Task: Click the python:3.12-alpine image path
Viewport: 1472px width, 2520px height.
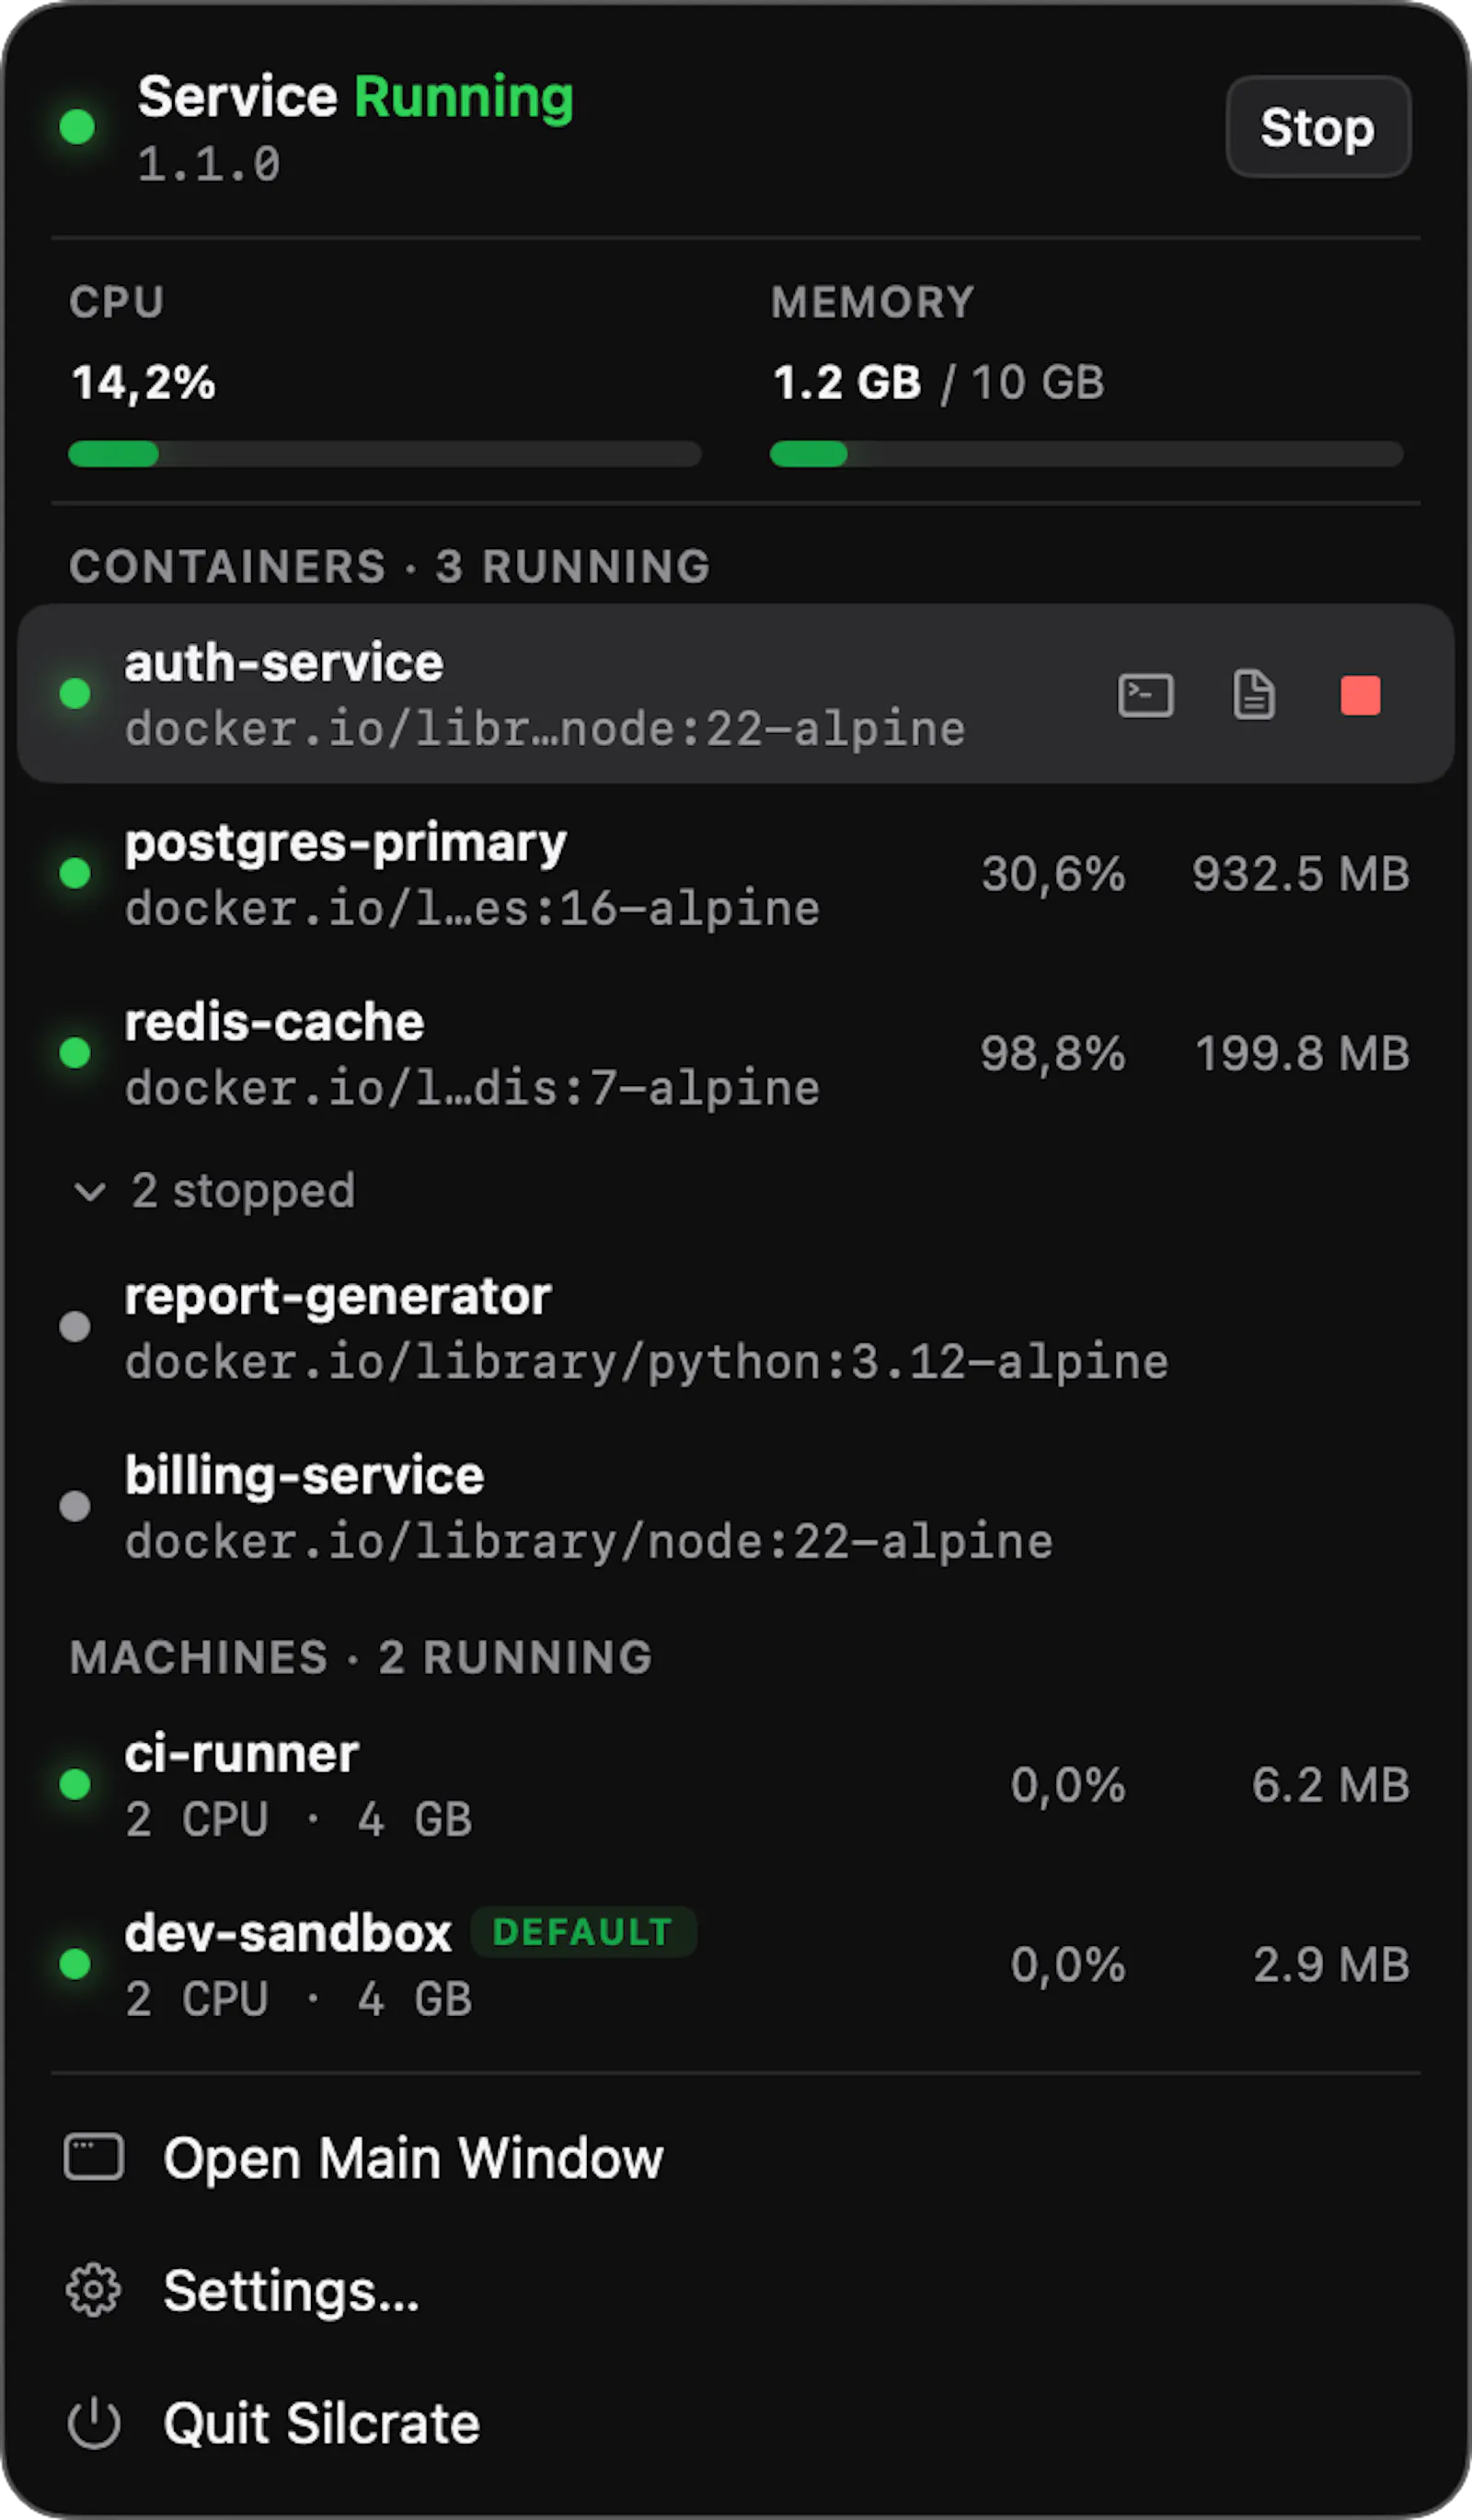Action: pos(647,1363)
